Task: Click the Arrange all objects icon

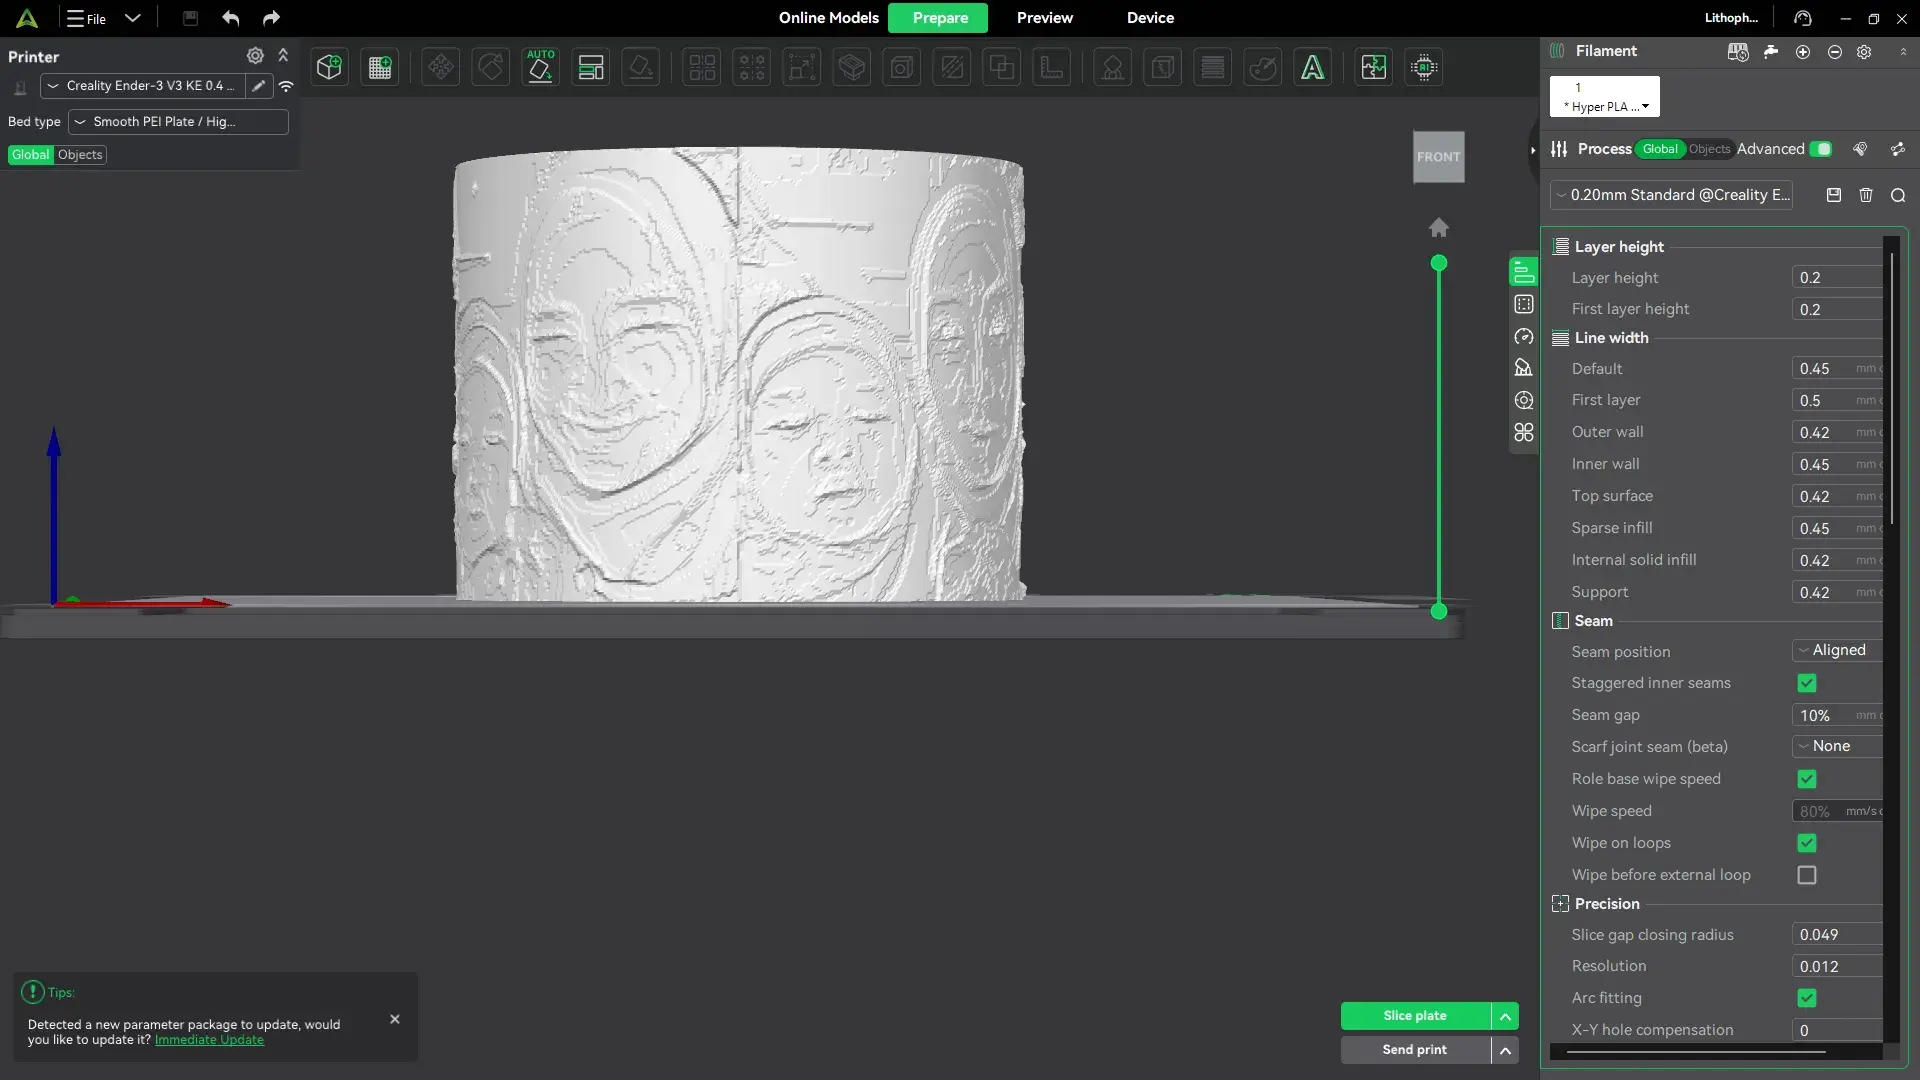Action: click(591, 67)
